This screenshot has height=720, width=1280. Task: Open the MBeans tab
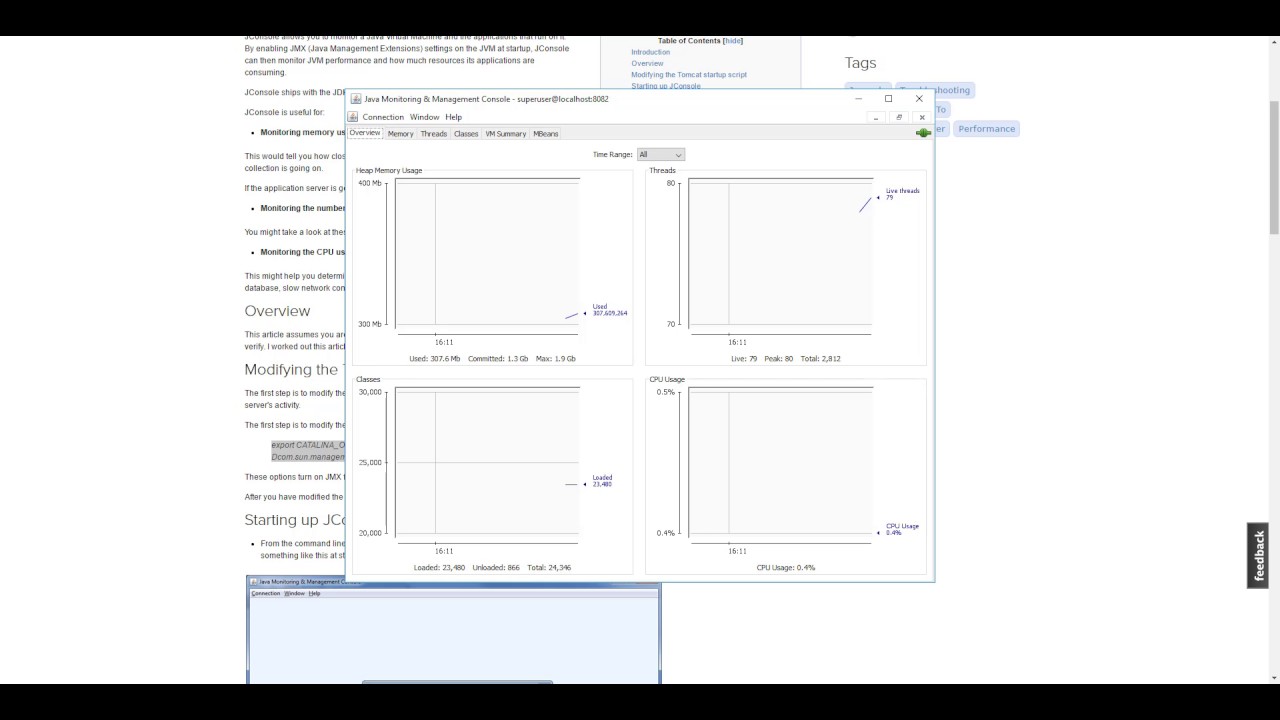[x=545, y=133]
